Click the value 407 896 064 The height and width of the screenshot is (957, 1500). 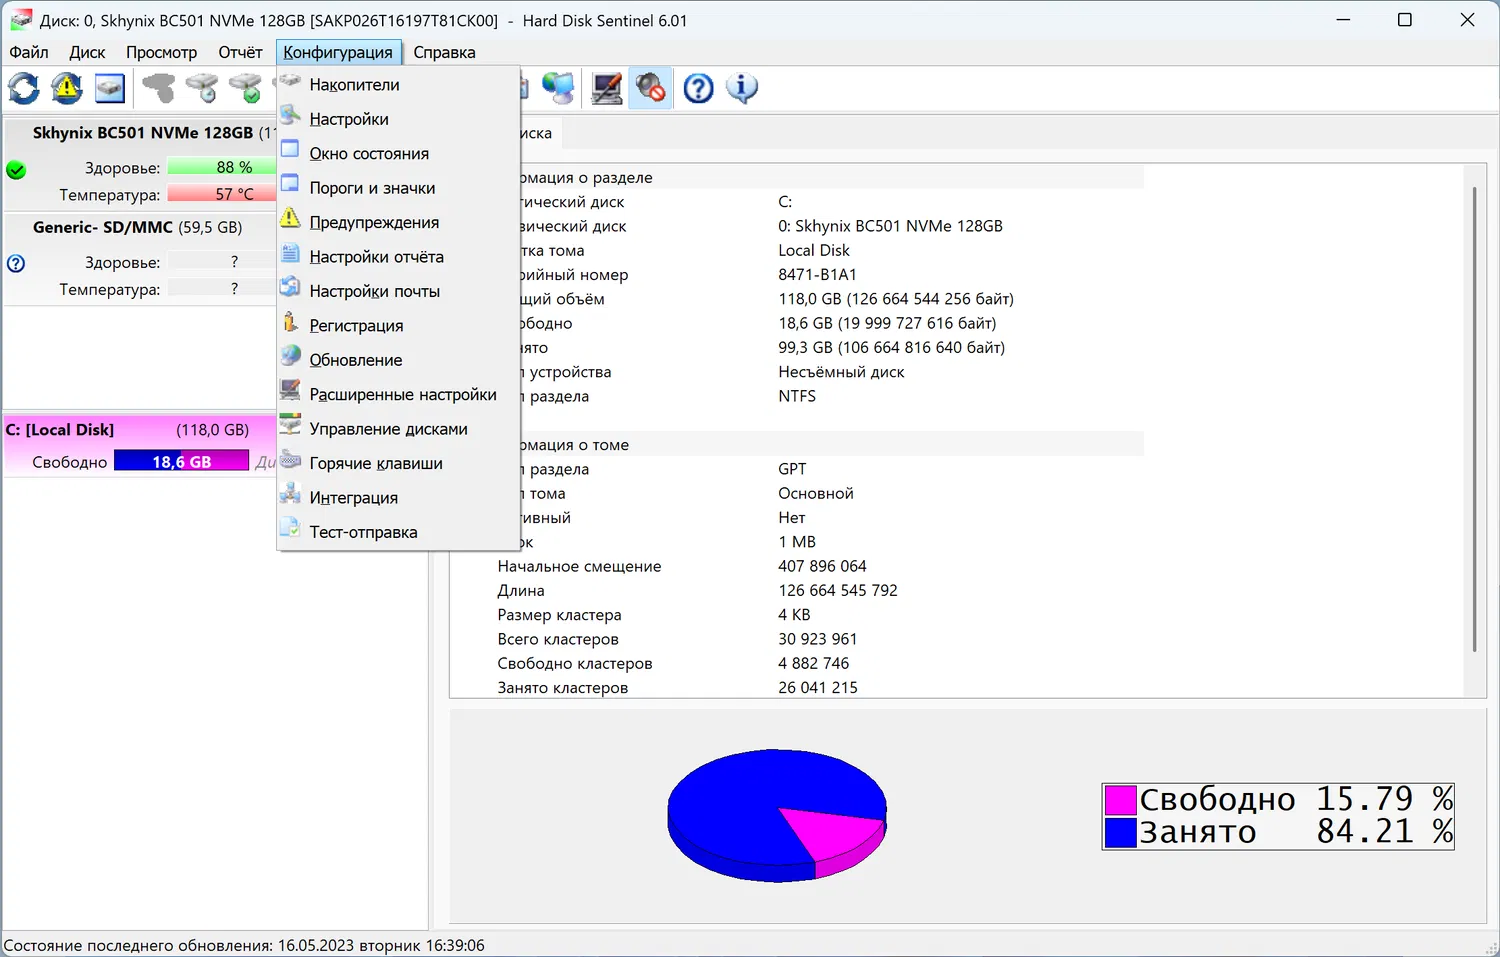[x=822, y=566]
